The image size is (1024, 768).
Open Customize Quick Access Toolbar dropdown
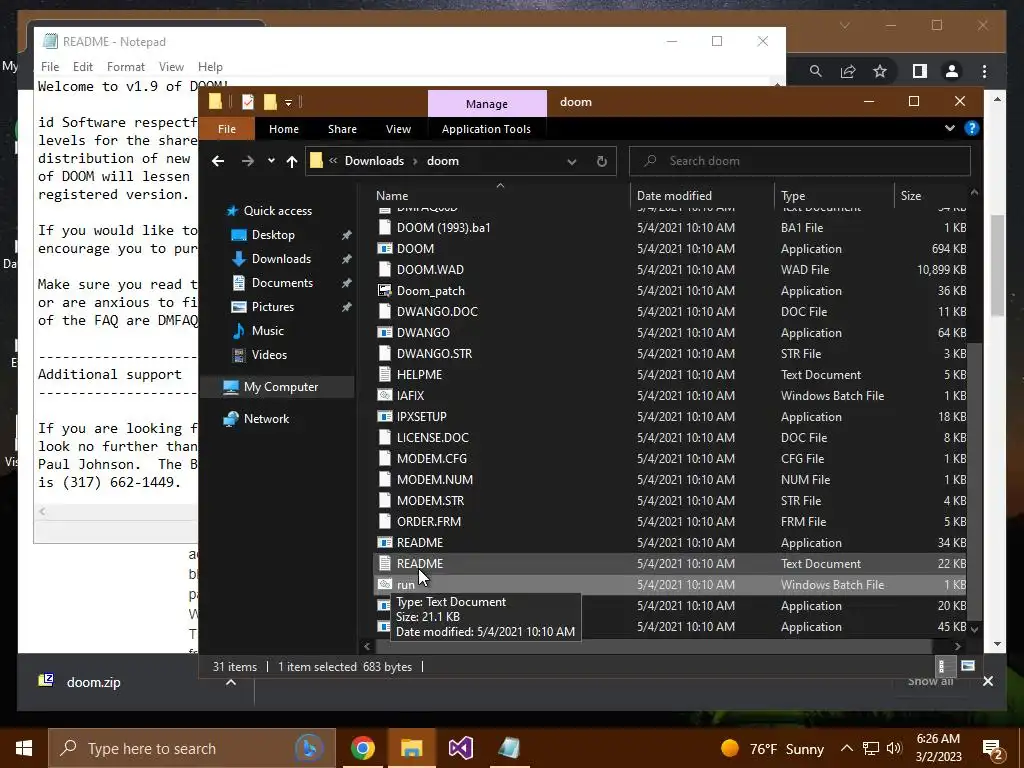(x=288, y=103)
